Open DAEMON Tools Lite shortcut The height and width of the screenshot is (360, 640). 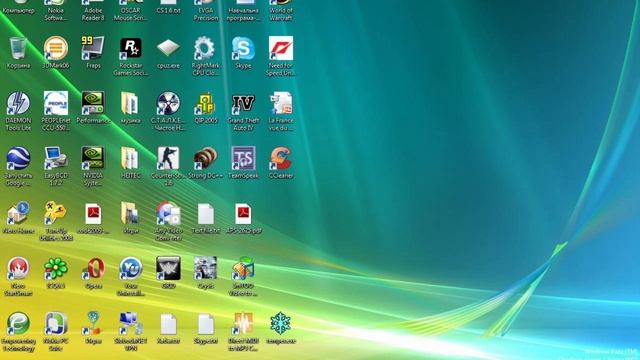click(18, 103)
